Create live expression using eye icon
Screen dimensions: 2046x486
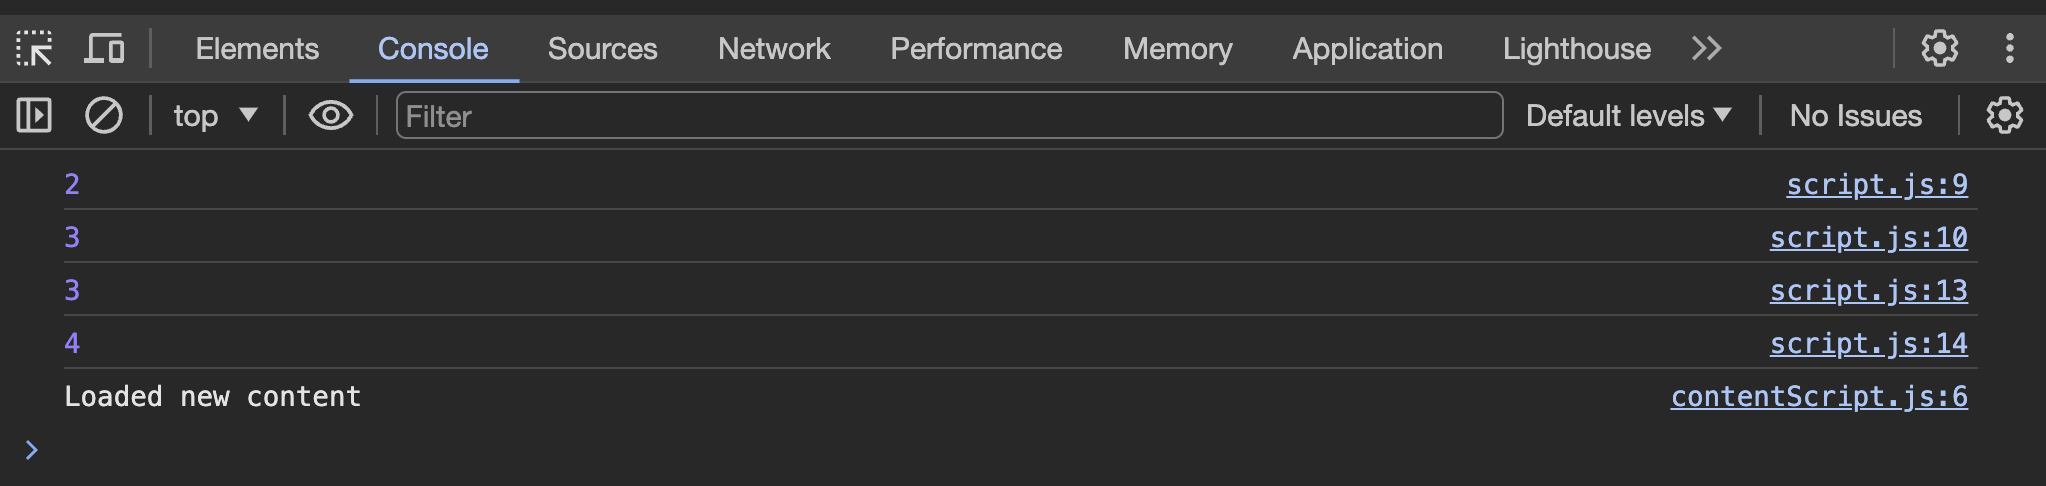pyautogui.click(x=331, y=116)
